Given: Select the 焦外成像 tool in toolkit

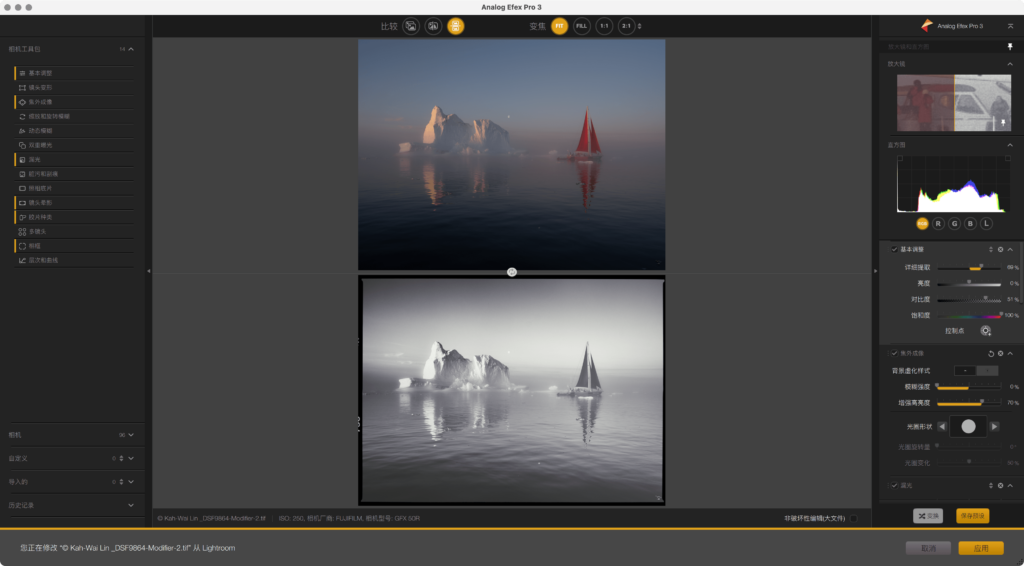Looking at the screenshot, I should 74,102.
